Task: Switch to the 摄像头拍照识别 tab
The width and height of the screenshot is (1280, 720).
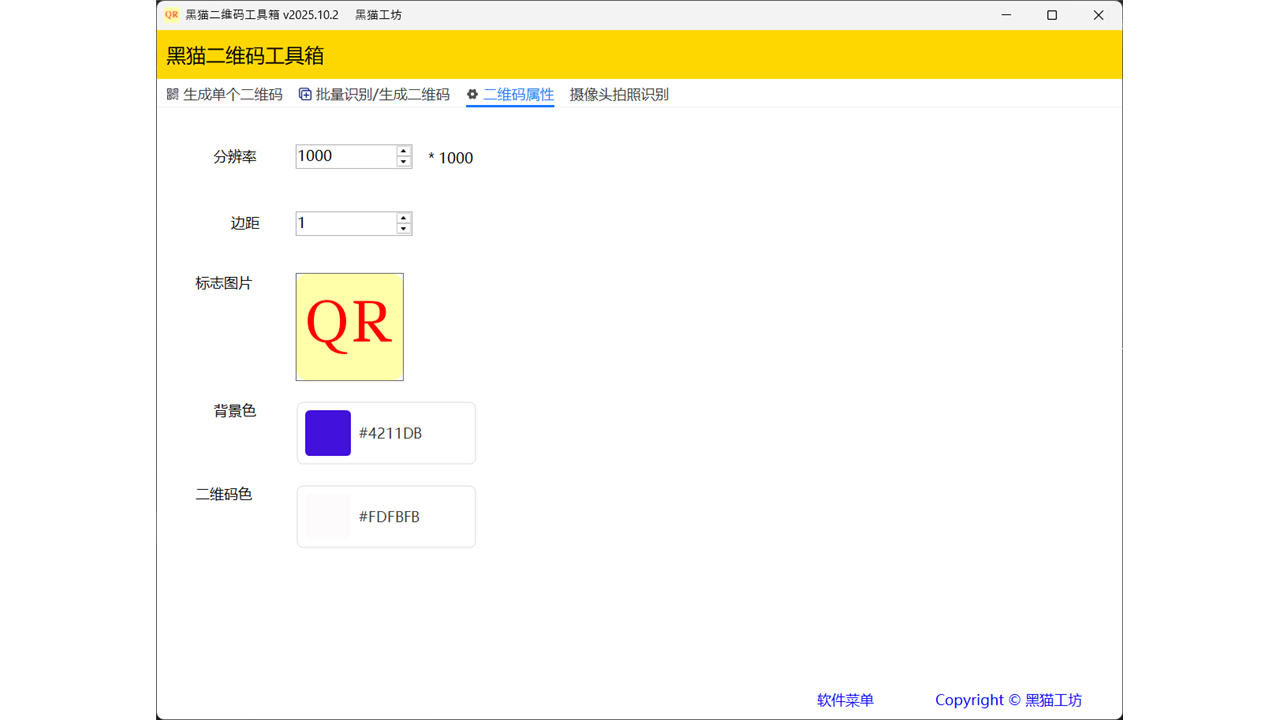Action: (x=619, y=94)
